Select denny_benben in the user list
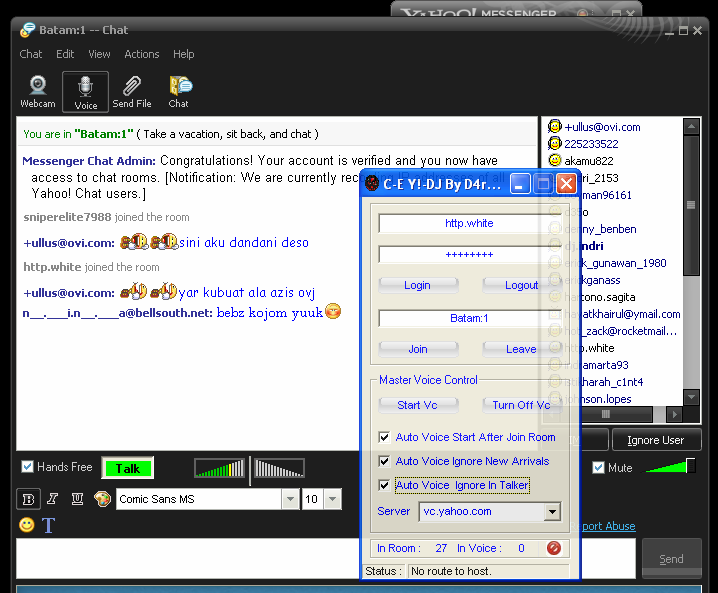The width and height of the screenshot is (718, 593). [600, 229]
